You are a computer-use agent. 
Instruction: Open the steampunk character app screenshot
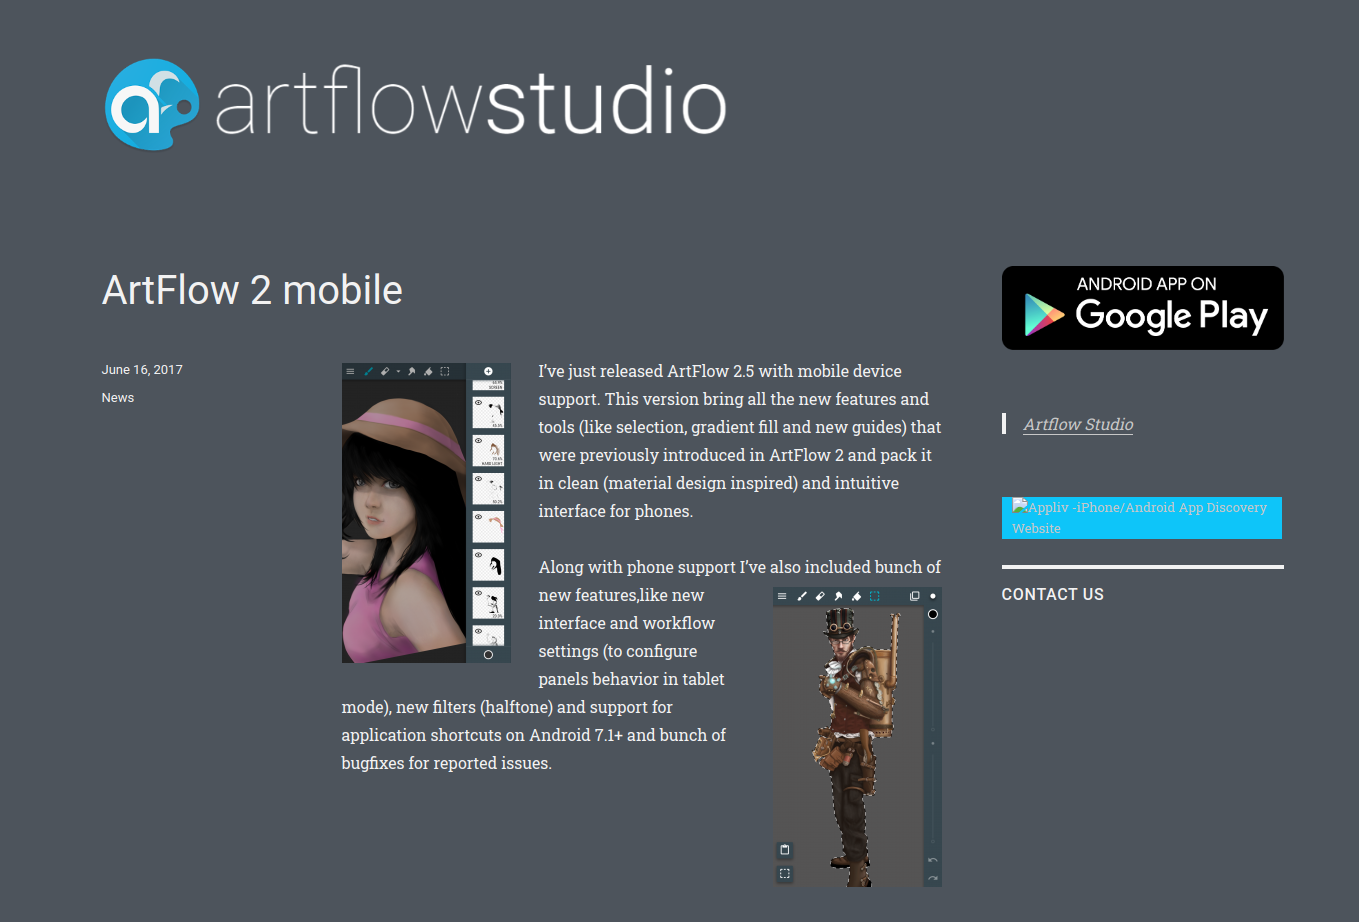(858, 737)
